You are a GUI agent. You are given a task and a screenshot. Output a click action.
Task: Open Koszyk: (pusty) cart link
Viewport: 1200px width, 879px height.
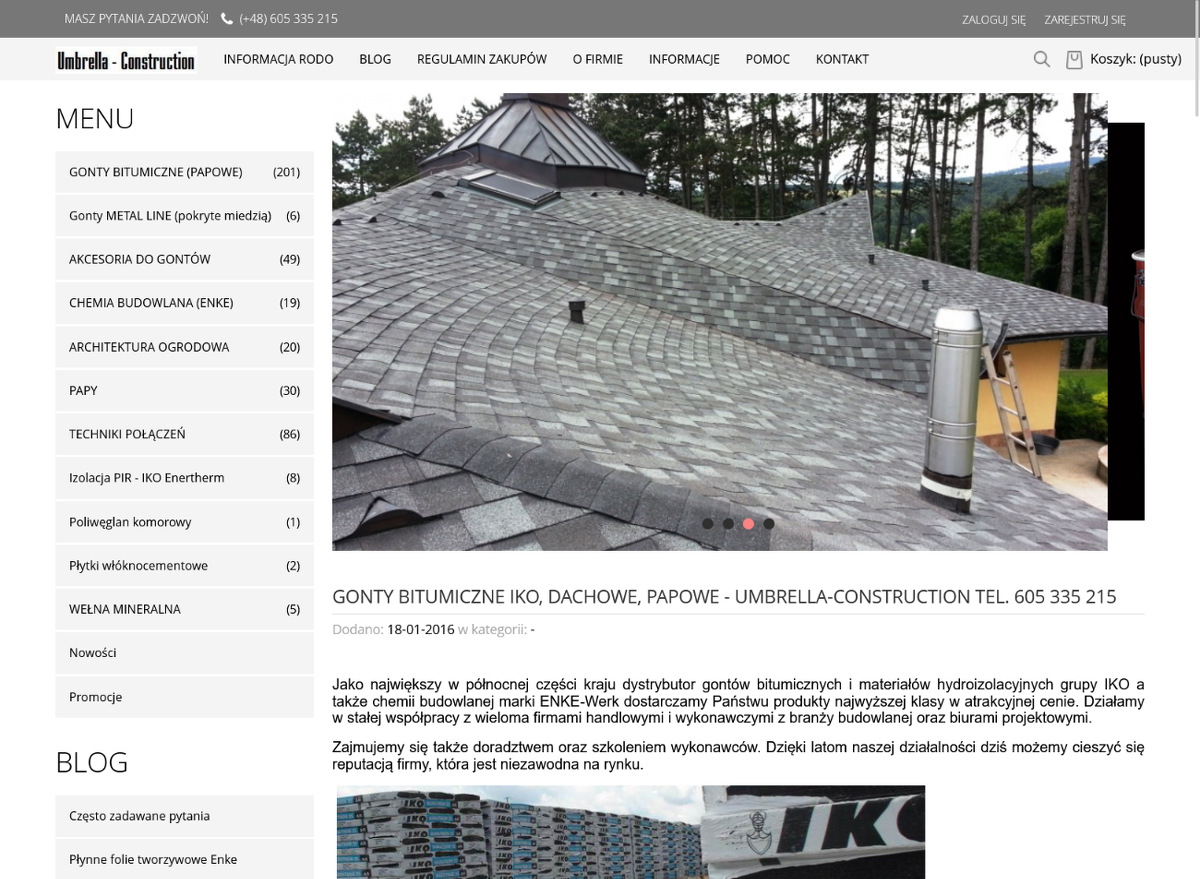click(x=1136, y=59)
